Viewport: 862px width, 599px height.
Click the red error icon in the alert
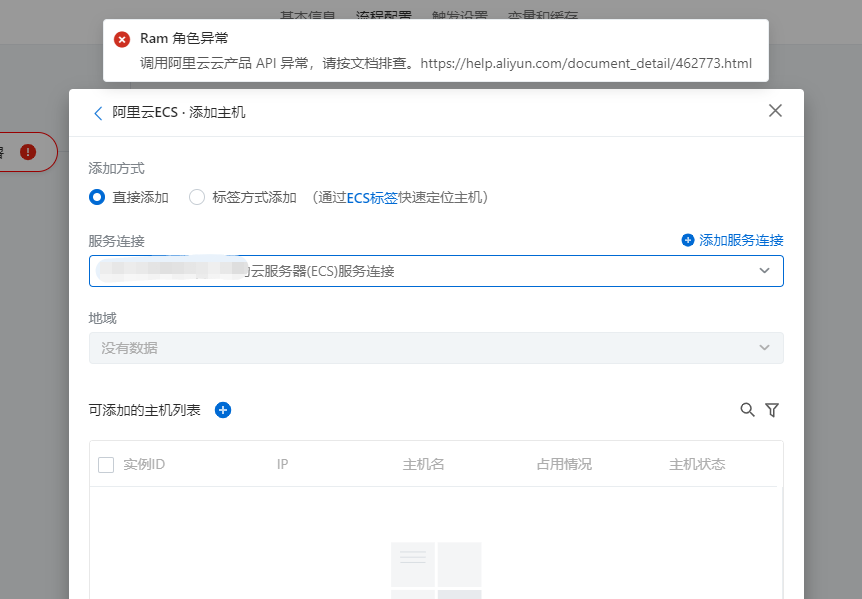click(x=122, y=40)
